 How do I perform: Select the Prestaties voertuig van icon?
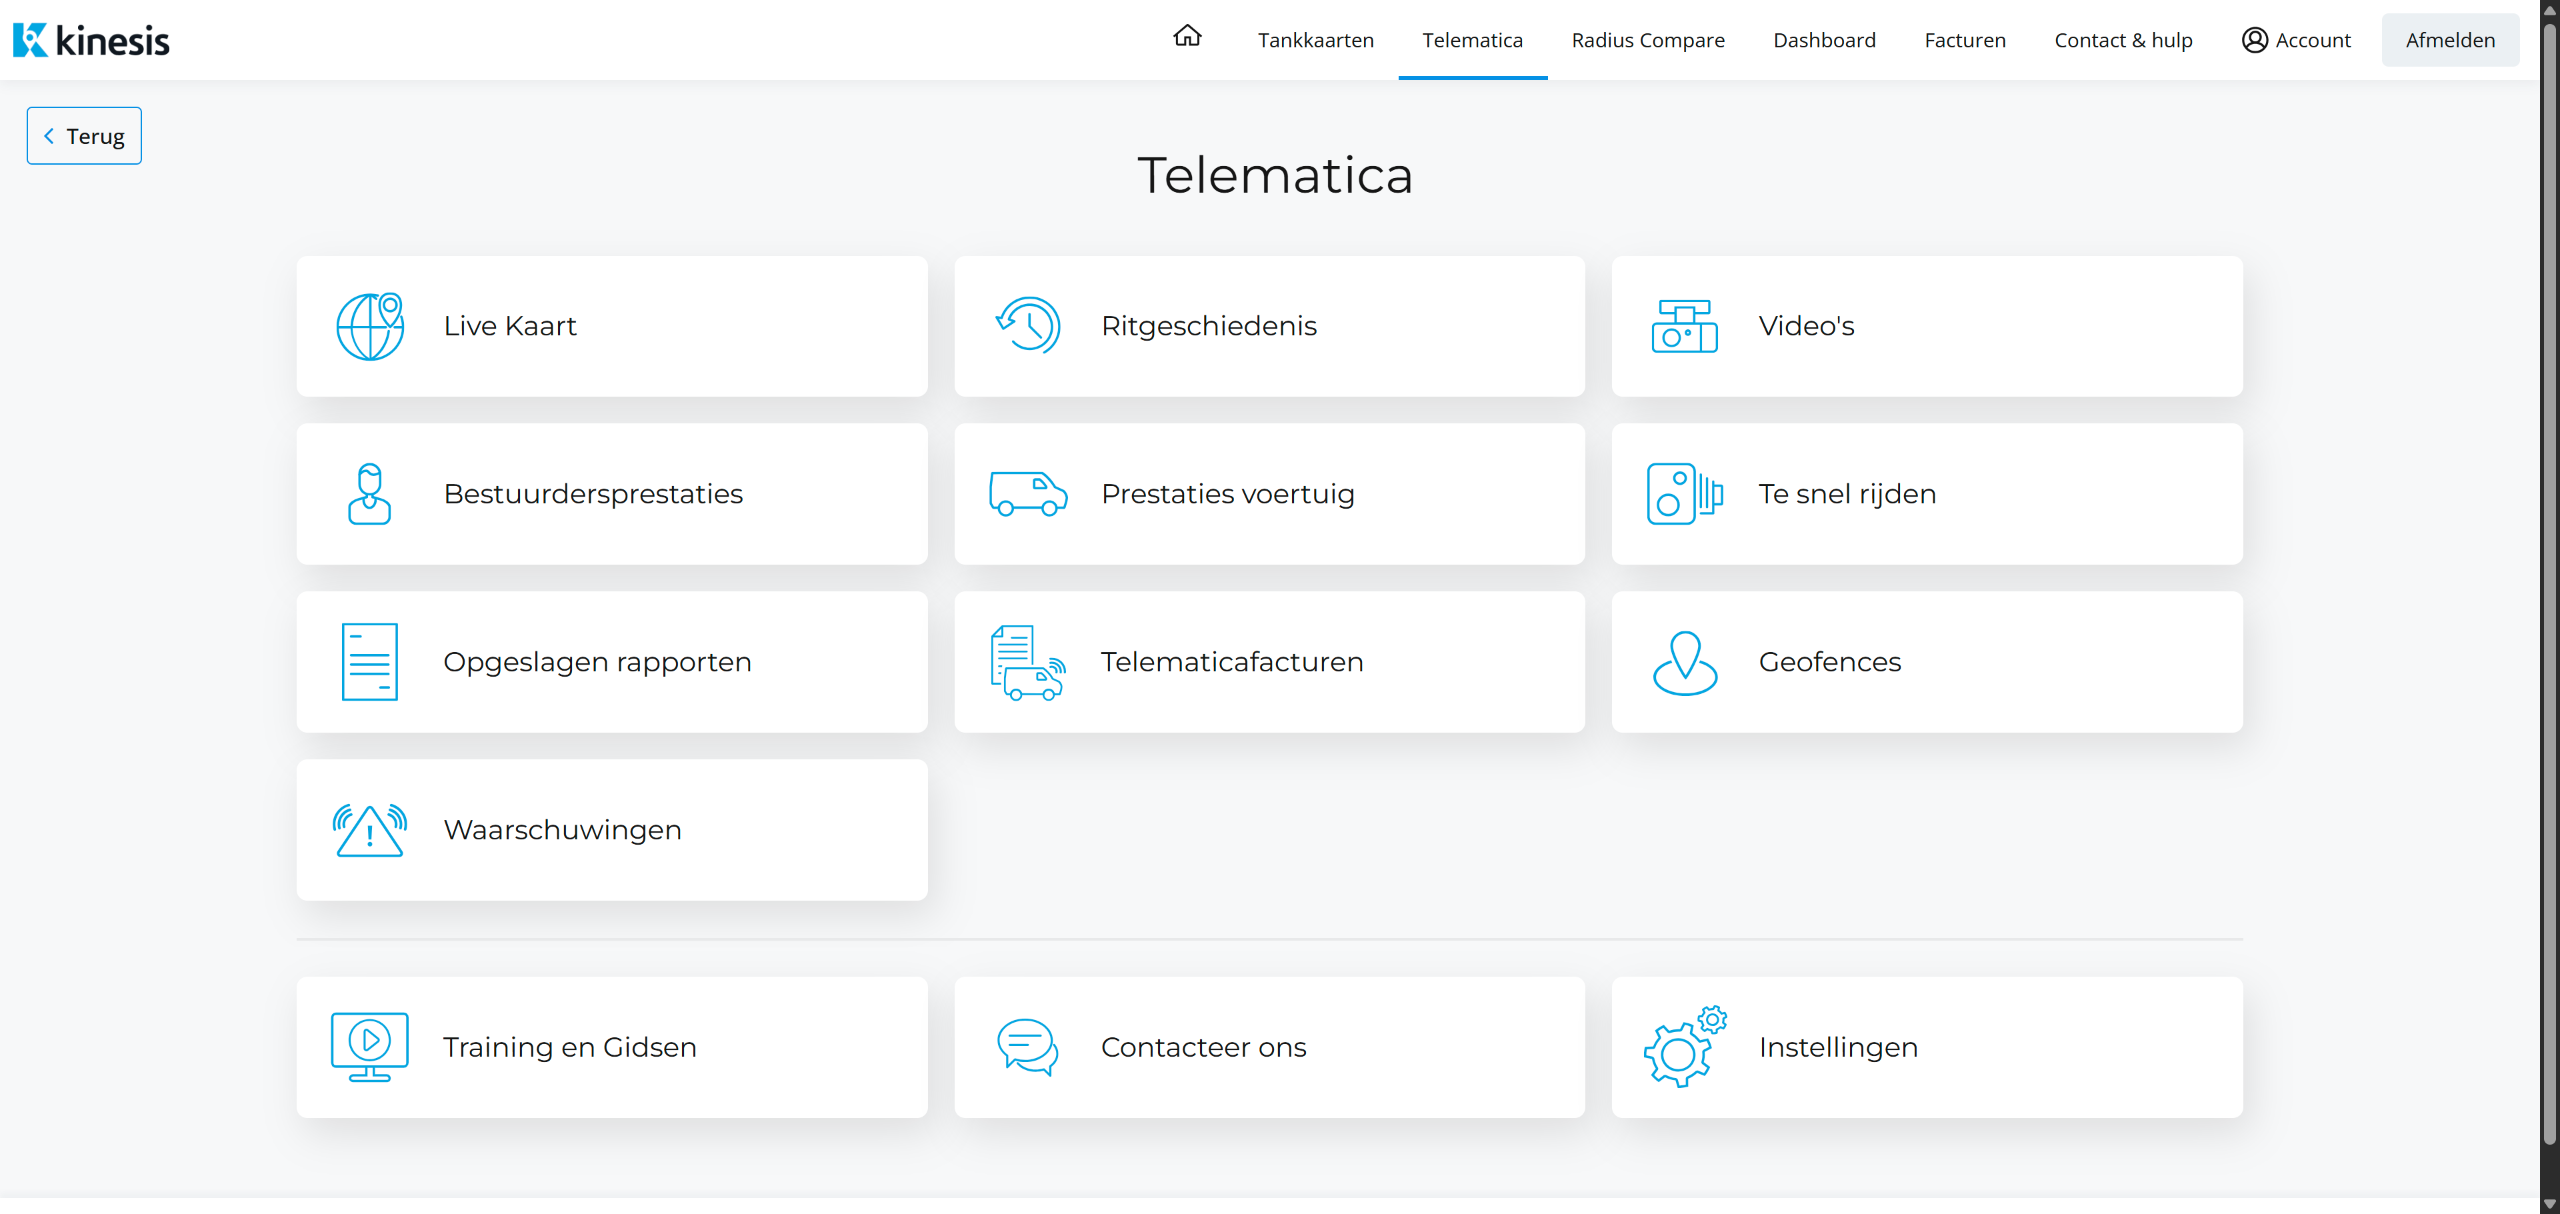(1028, 494)
